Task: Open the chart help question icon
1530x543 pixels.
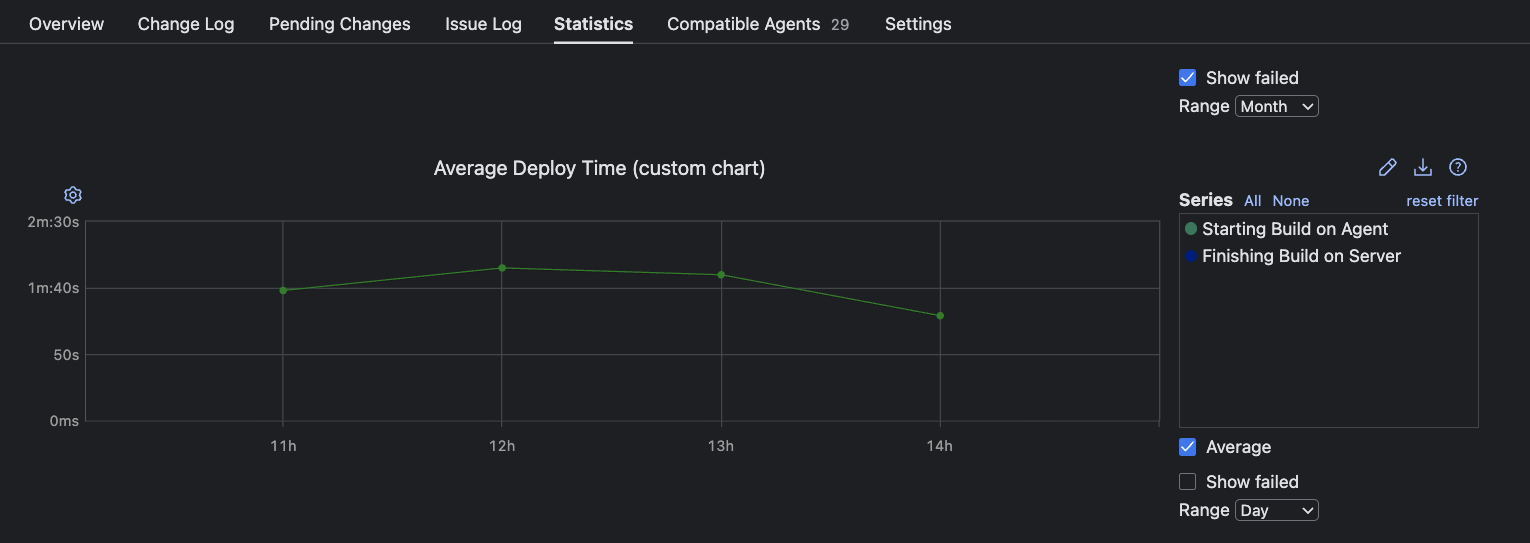Action: (x=1458, y=167)
